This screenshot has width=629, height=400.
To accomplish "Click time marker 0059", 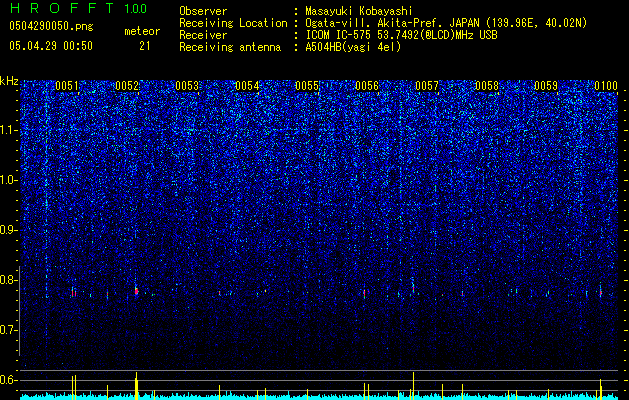I will (546, 86).
